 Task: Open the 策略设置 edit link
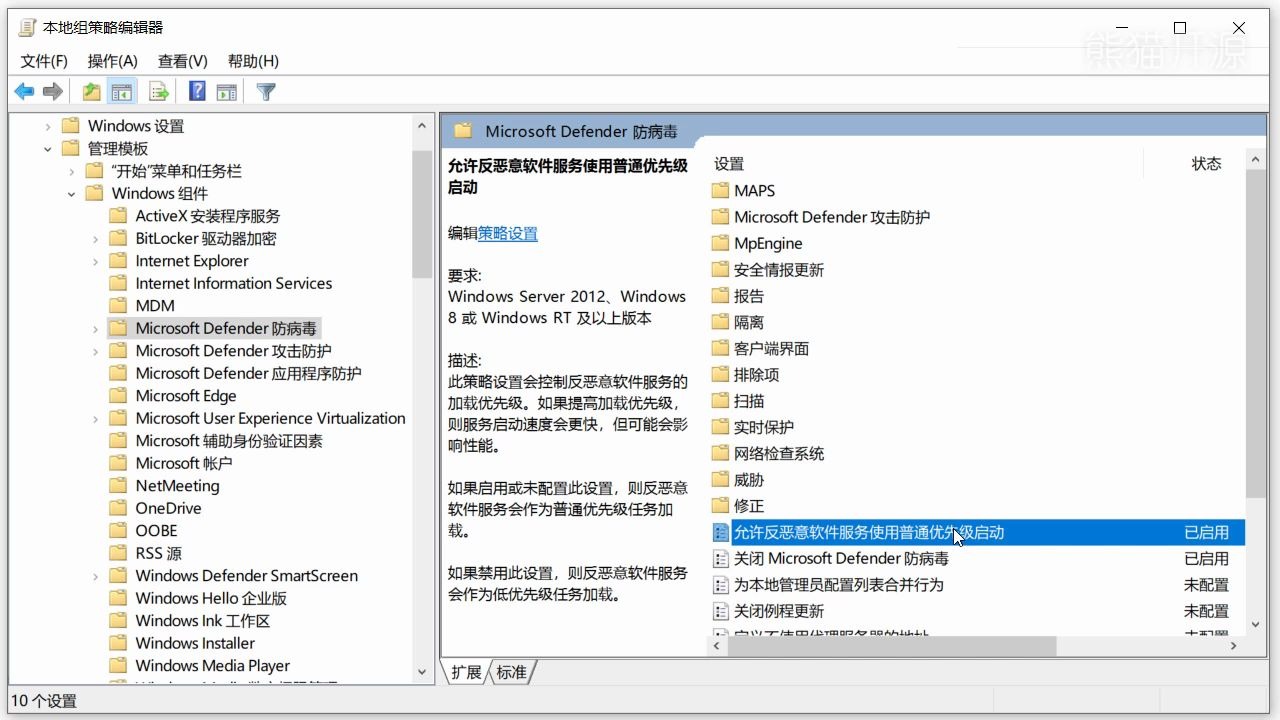tap(508, 233)
